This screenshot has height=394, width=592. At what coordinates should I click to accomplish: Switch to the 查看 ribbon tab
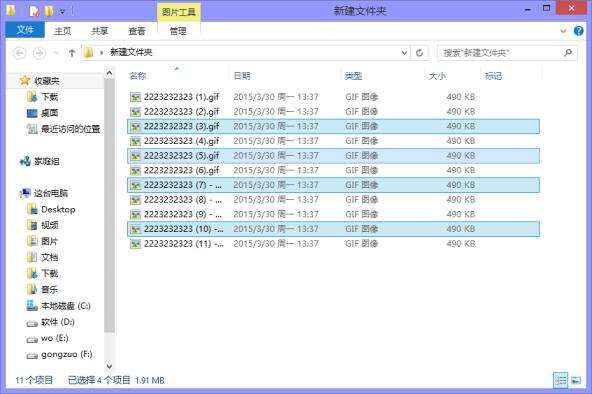[137, 31]
